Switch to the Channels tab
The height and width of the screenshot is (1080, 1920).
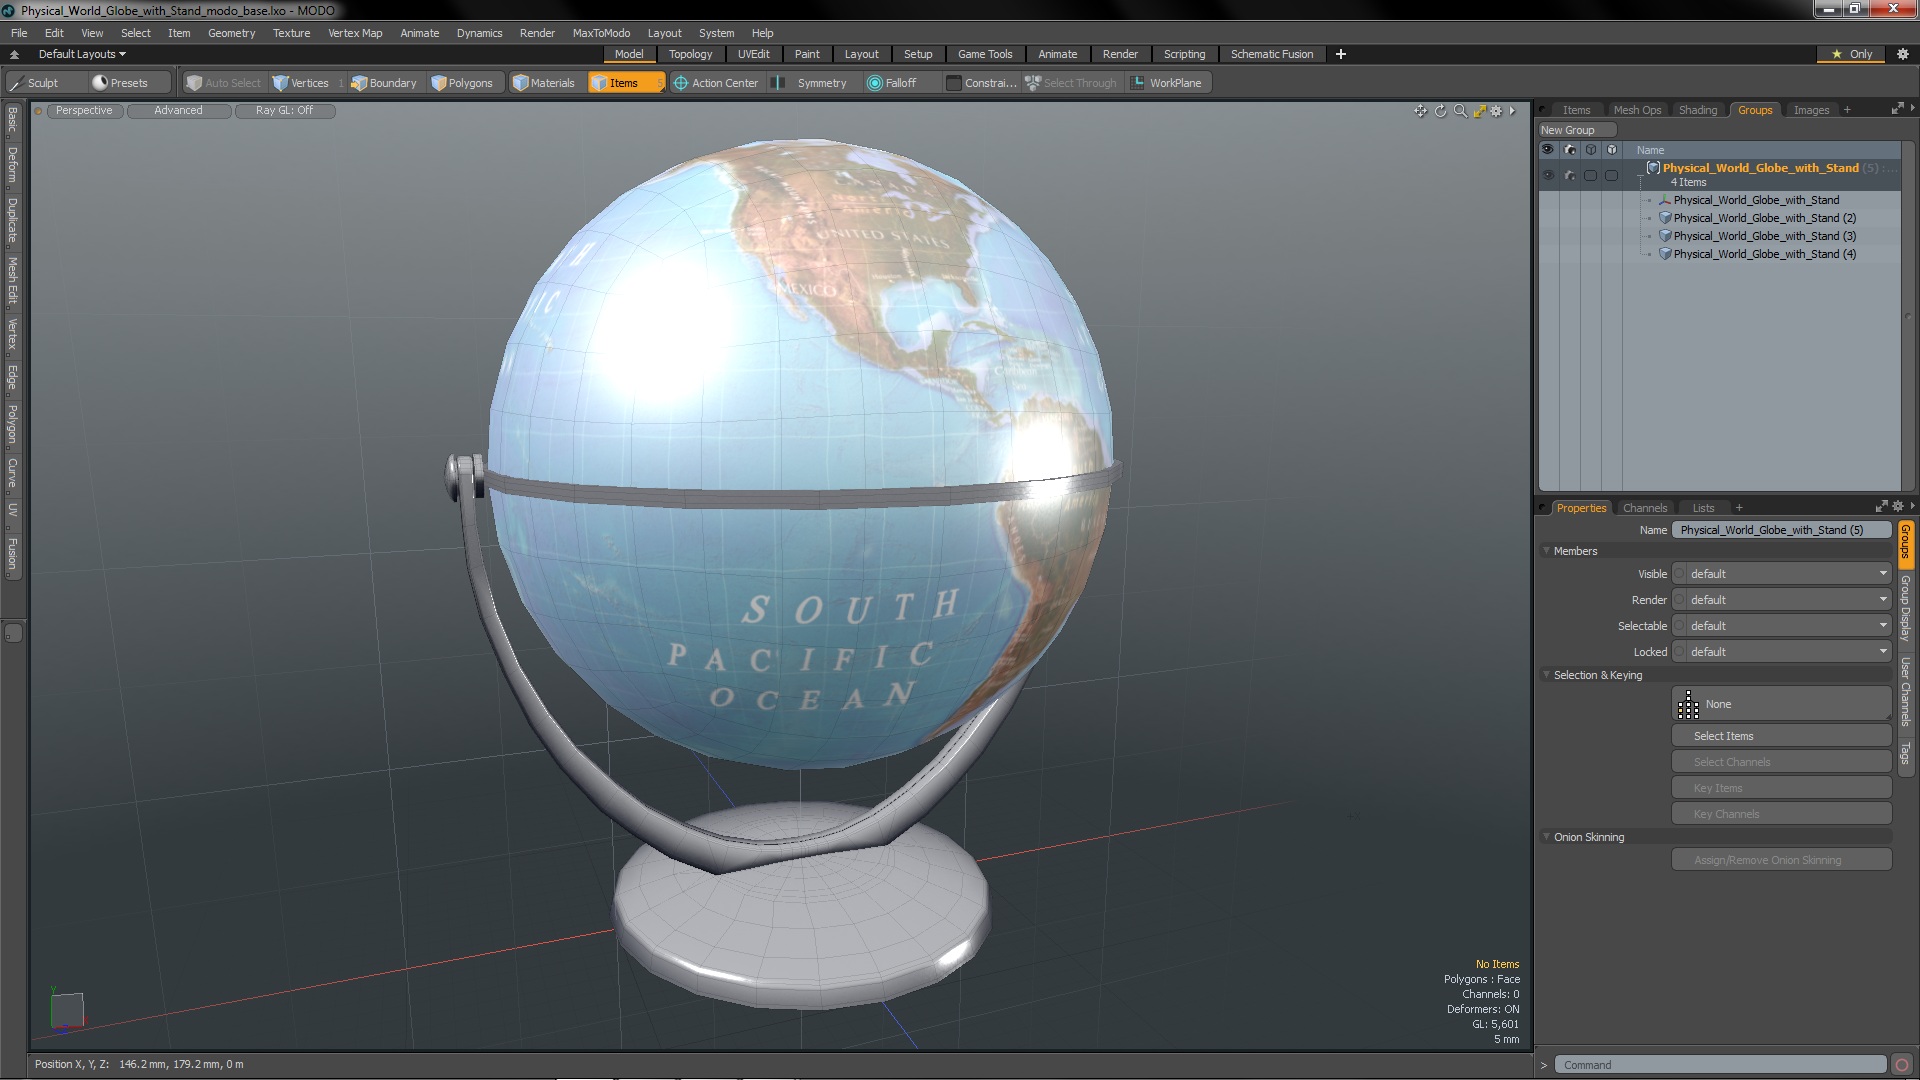pos(1645,508)
